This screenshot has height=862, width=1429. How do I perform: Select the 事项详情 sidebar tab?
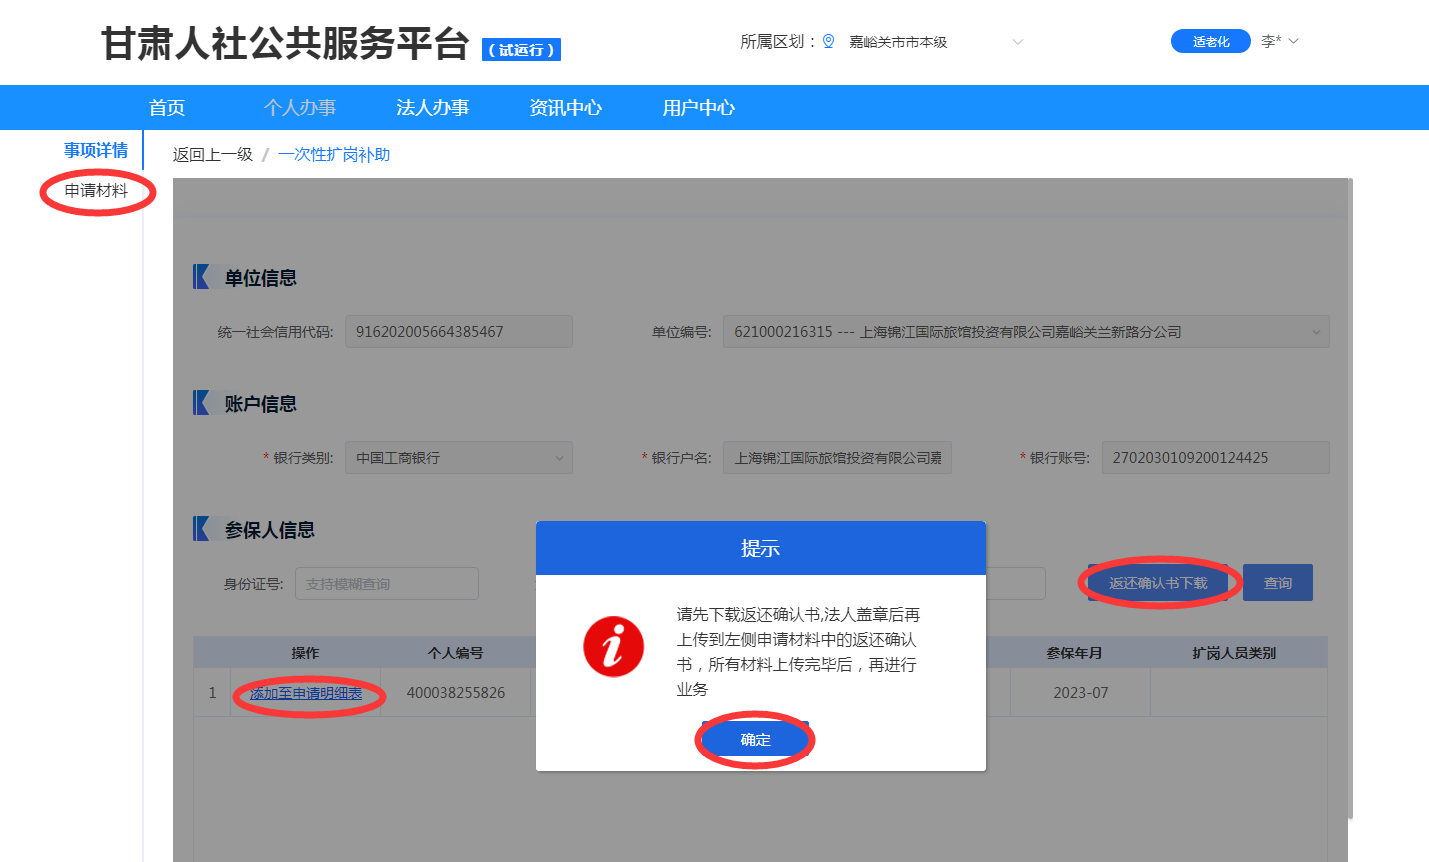[x=96, y=150]
